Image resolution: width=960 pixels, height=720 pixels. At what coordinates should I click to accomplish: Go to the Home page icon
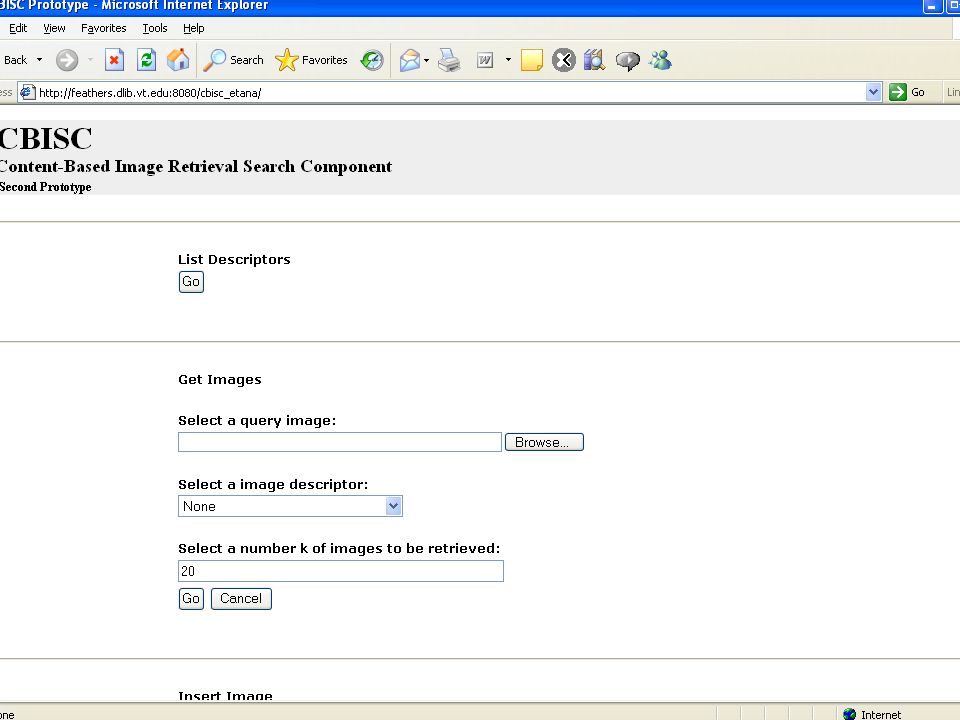pos(178,60)
